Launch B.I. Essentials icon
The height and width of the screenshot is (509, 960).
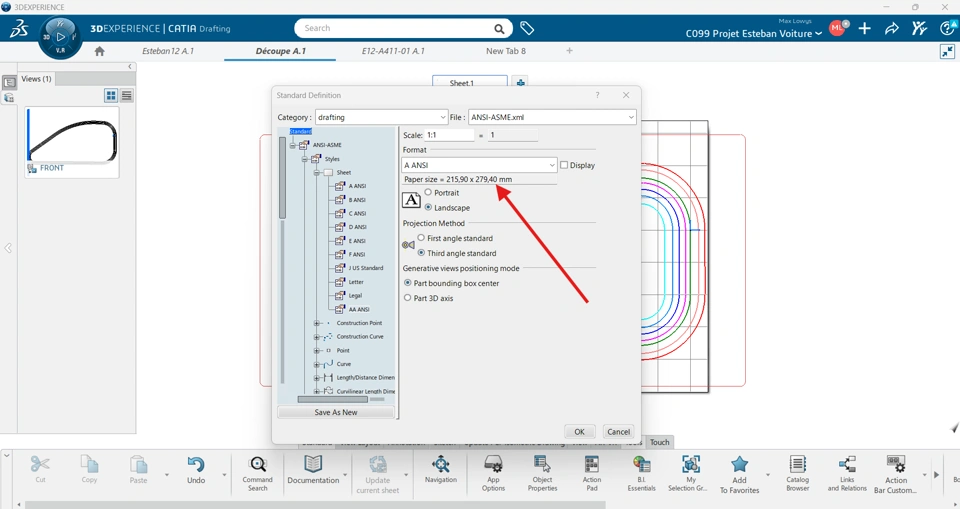click(642, 464)
